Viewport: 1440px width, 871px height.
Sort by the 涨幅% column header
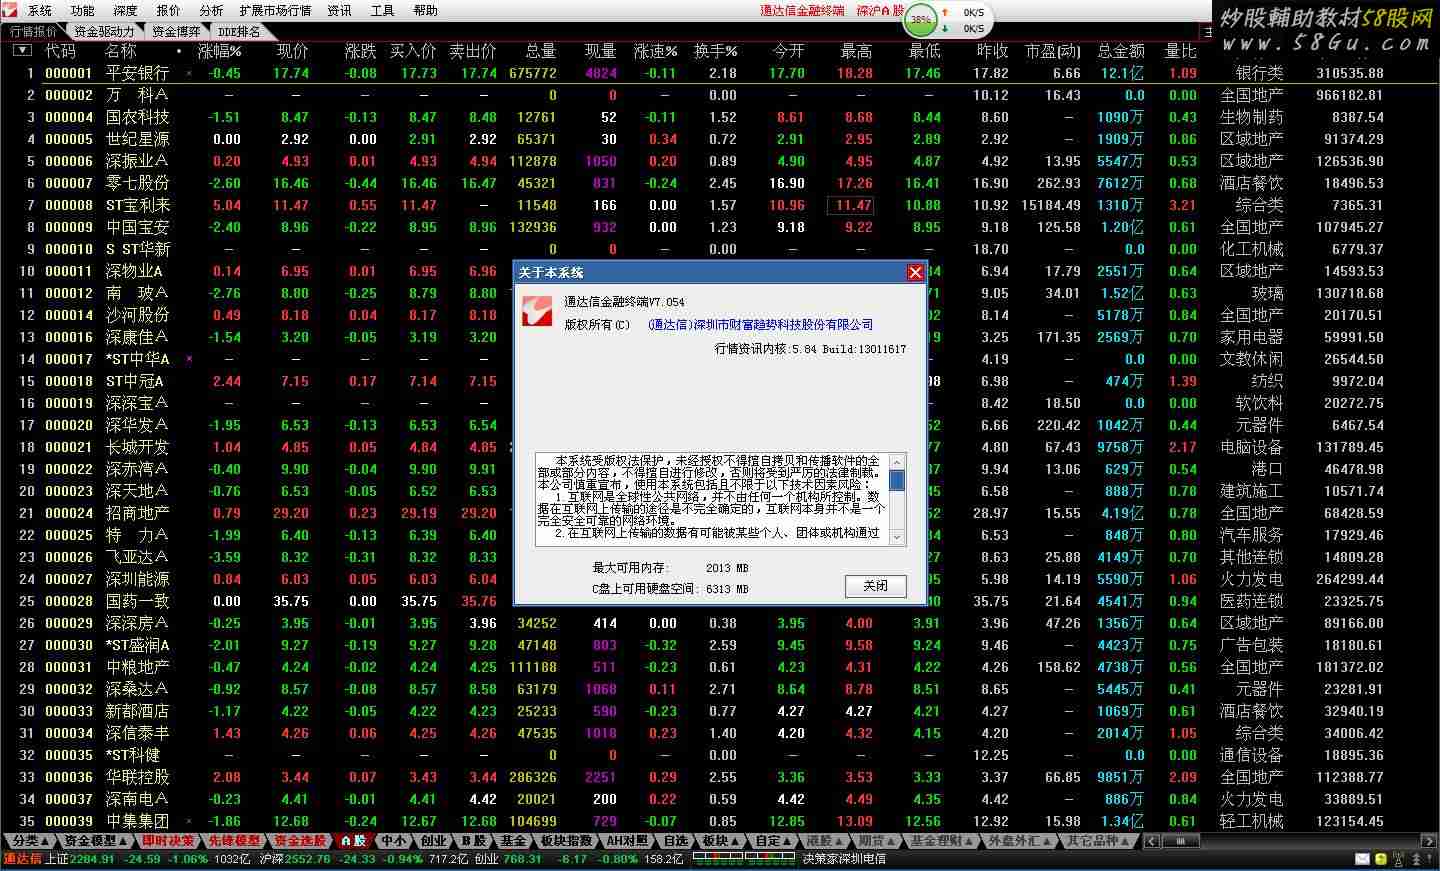pos(219,51)
